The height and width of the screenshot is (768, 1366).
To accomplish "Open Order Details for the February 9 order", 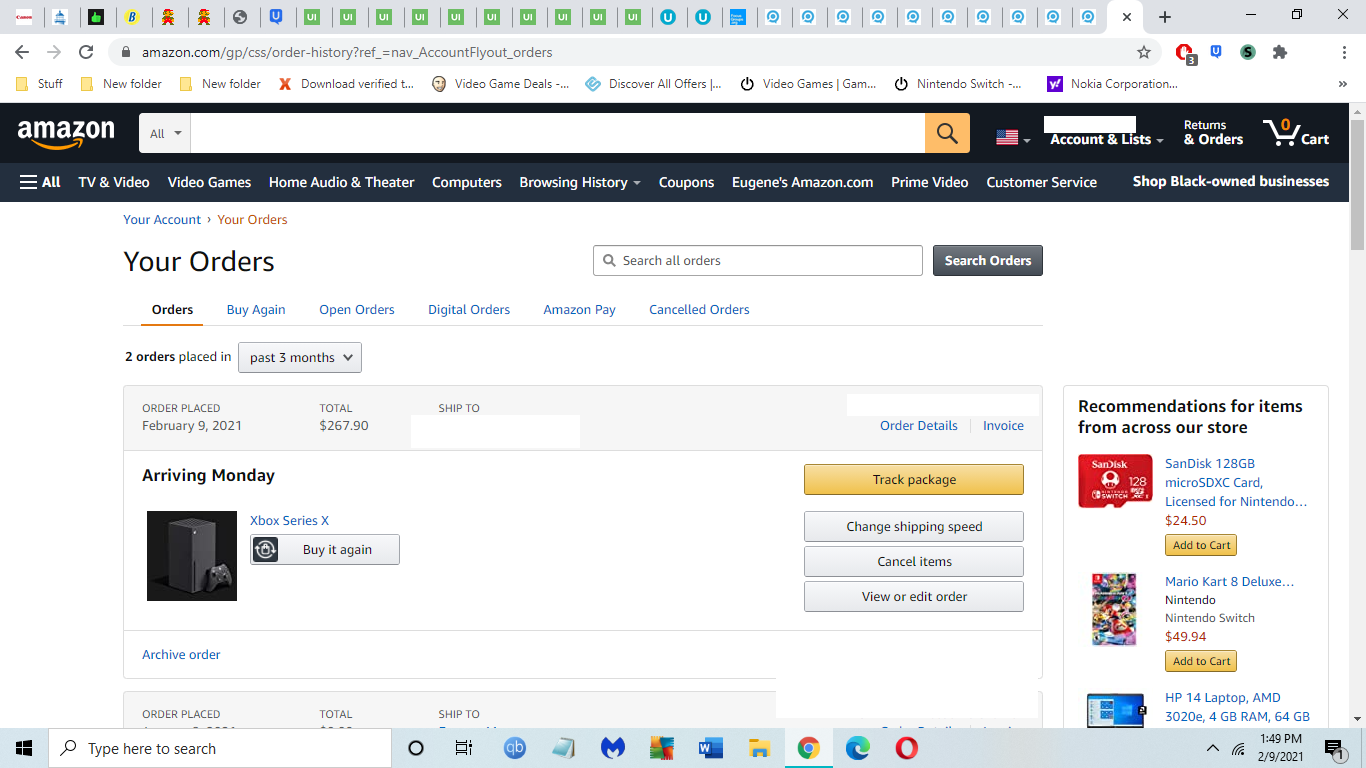I will (919, 425).
